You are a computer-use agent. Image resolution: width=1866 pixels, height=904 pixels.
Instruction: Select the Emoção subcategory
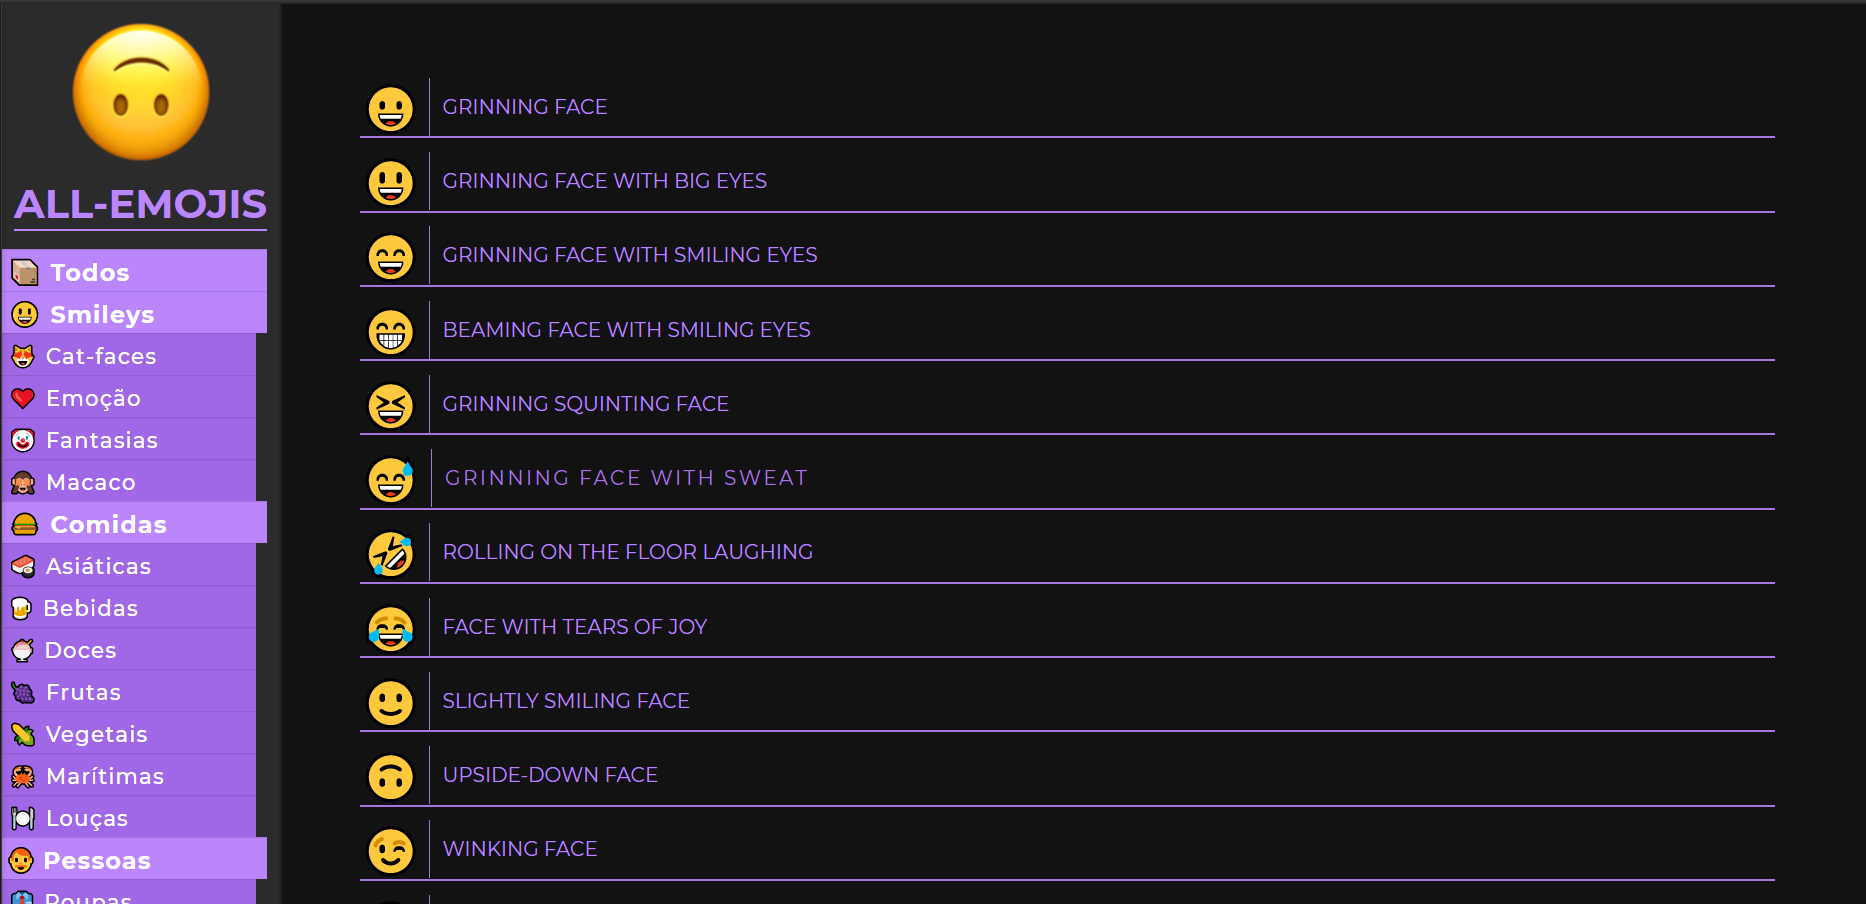[x=93, y=398]
